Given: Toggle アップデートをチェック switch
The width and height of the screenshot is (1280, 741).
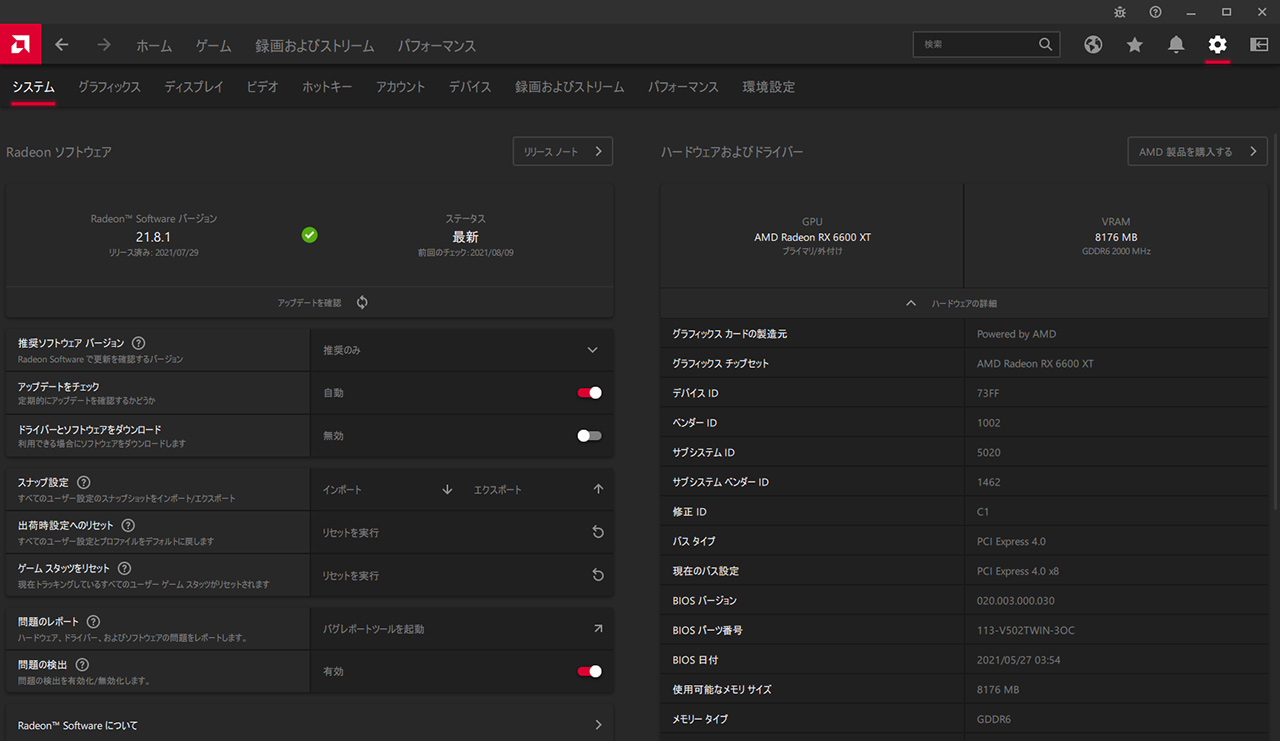Looking at the screenshot, I should point(590,393).
